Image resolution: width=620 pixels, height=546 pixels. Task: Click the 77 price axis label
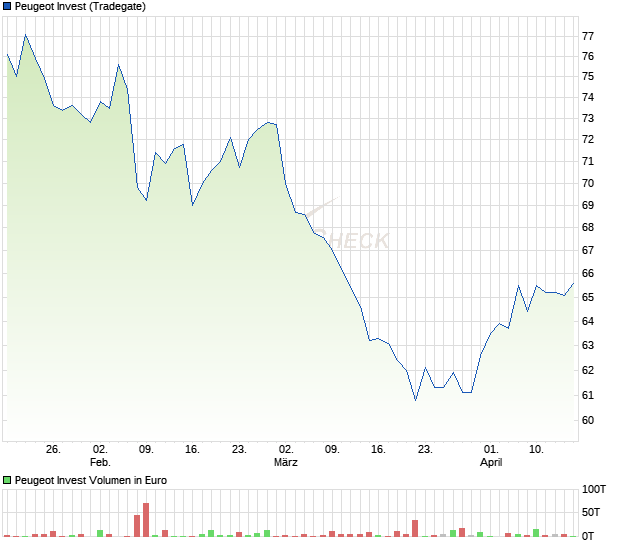tap(588, 36)
